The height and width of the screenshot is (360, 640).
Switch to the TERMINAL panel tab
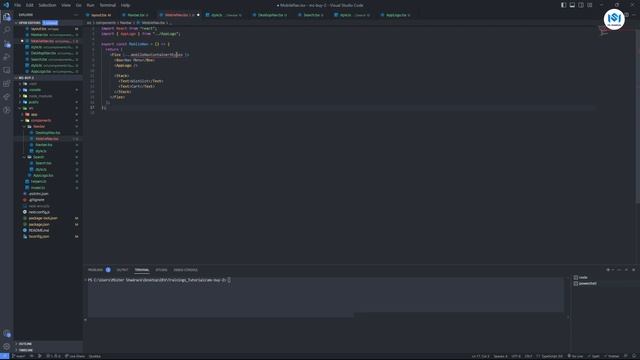pyautogui.click(x=142, y=270)
